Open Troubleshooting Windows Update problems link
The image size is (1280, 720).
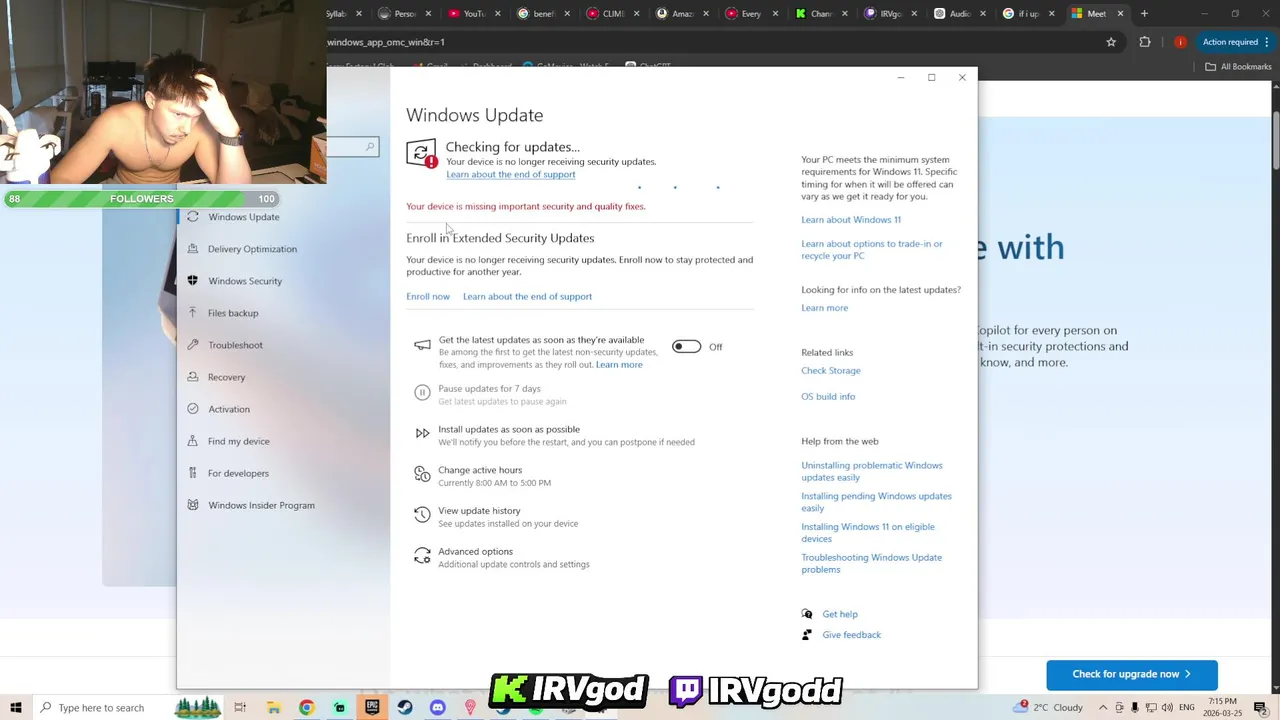(x=871, y=564)
